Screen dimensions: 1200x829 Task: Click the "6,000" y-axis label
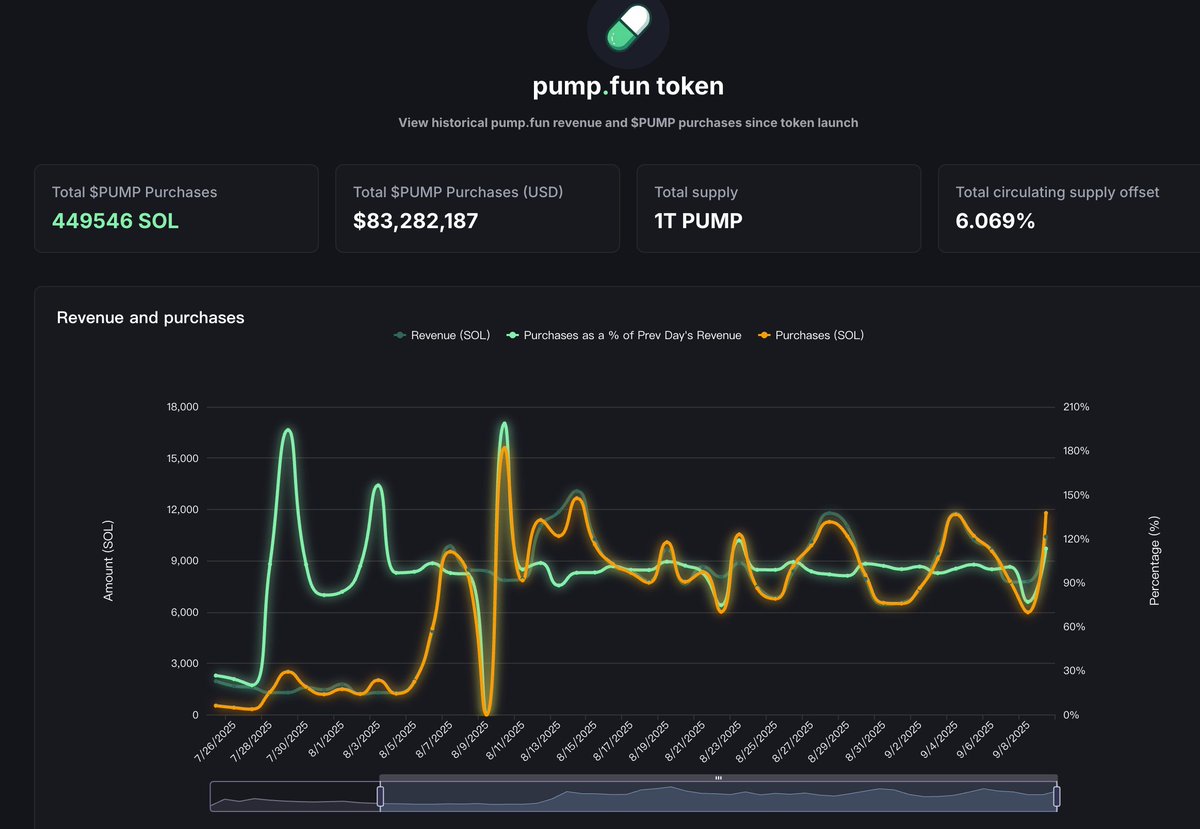point(184,612)
